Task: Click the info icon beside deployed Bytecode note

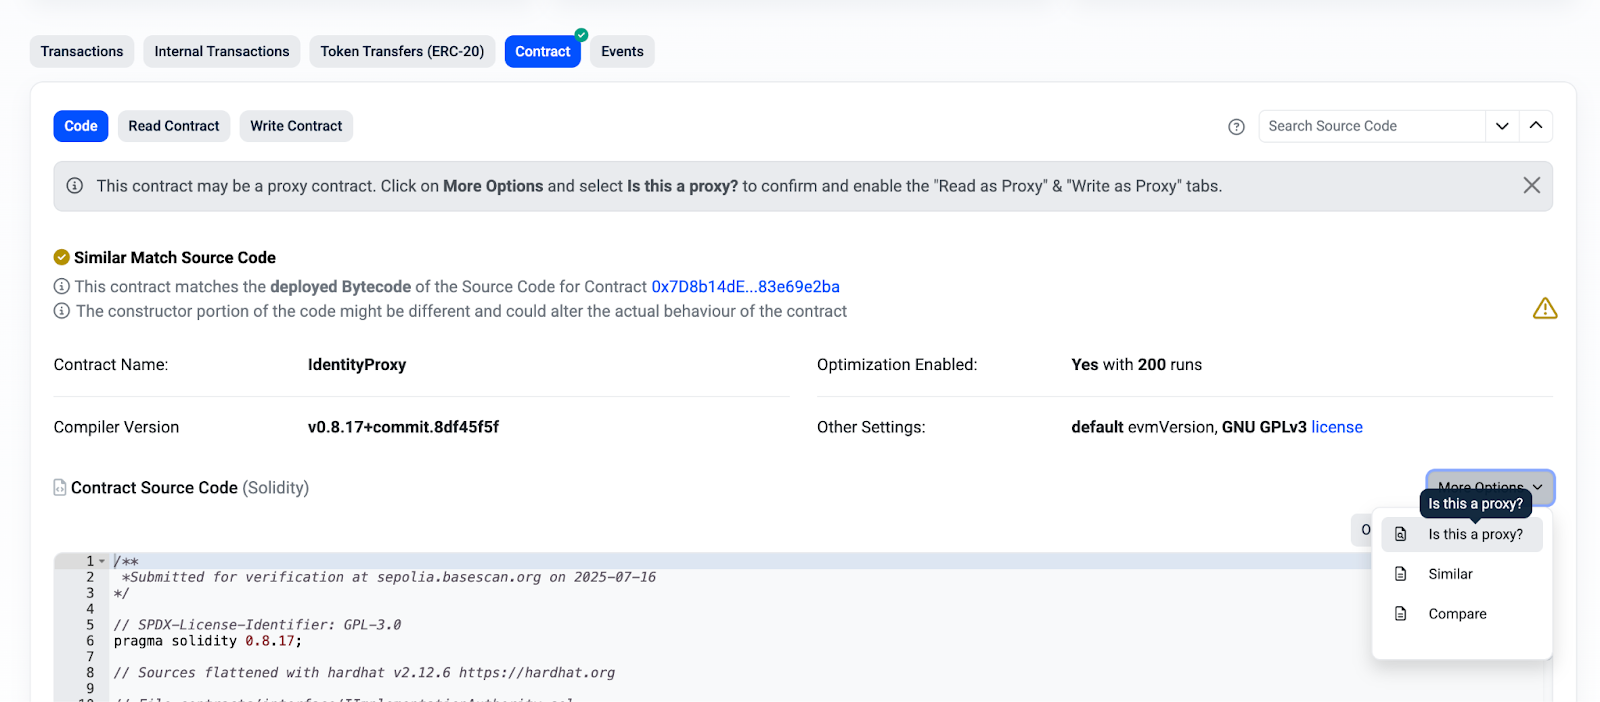Action: (62, 287)
